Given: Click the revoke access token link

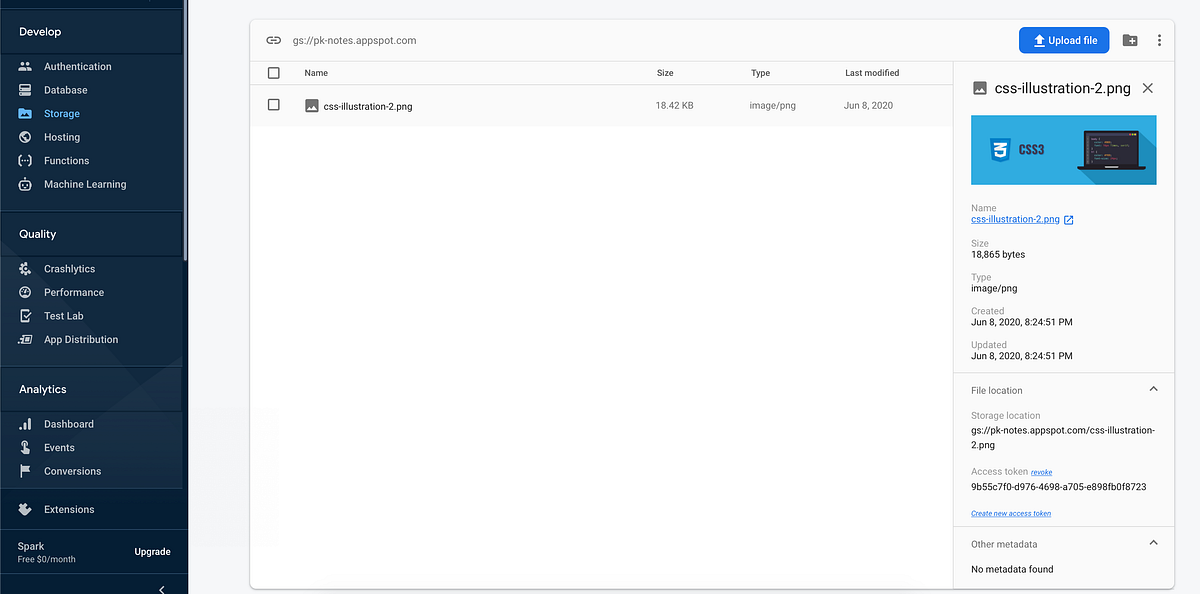Looking at the screenshot, I should click(x=1042, y=473).
